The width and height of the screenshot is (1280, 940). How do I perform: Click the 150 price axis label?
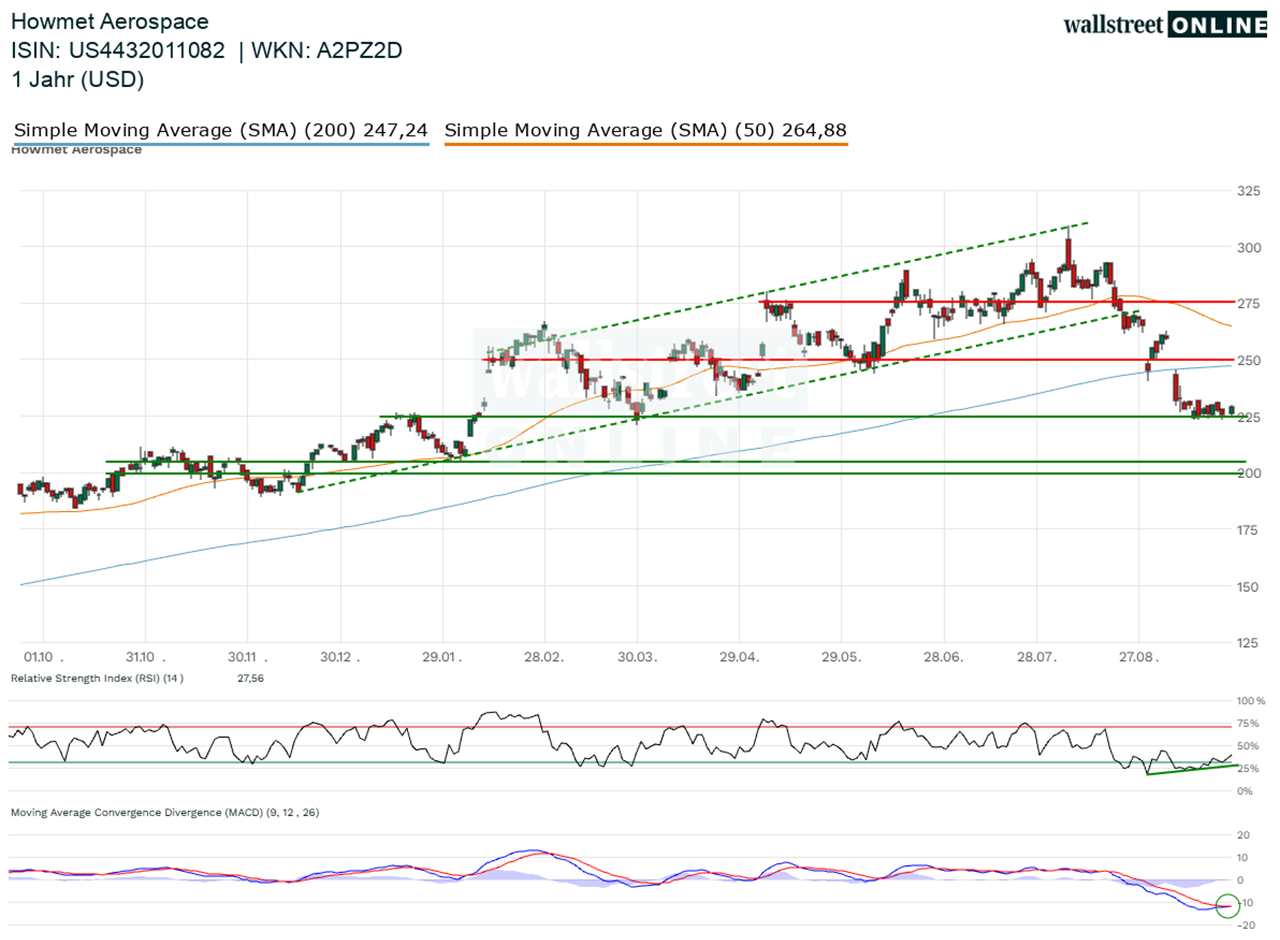1249,587
